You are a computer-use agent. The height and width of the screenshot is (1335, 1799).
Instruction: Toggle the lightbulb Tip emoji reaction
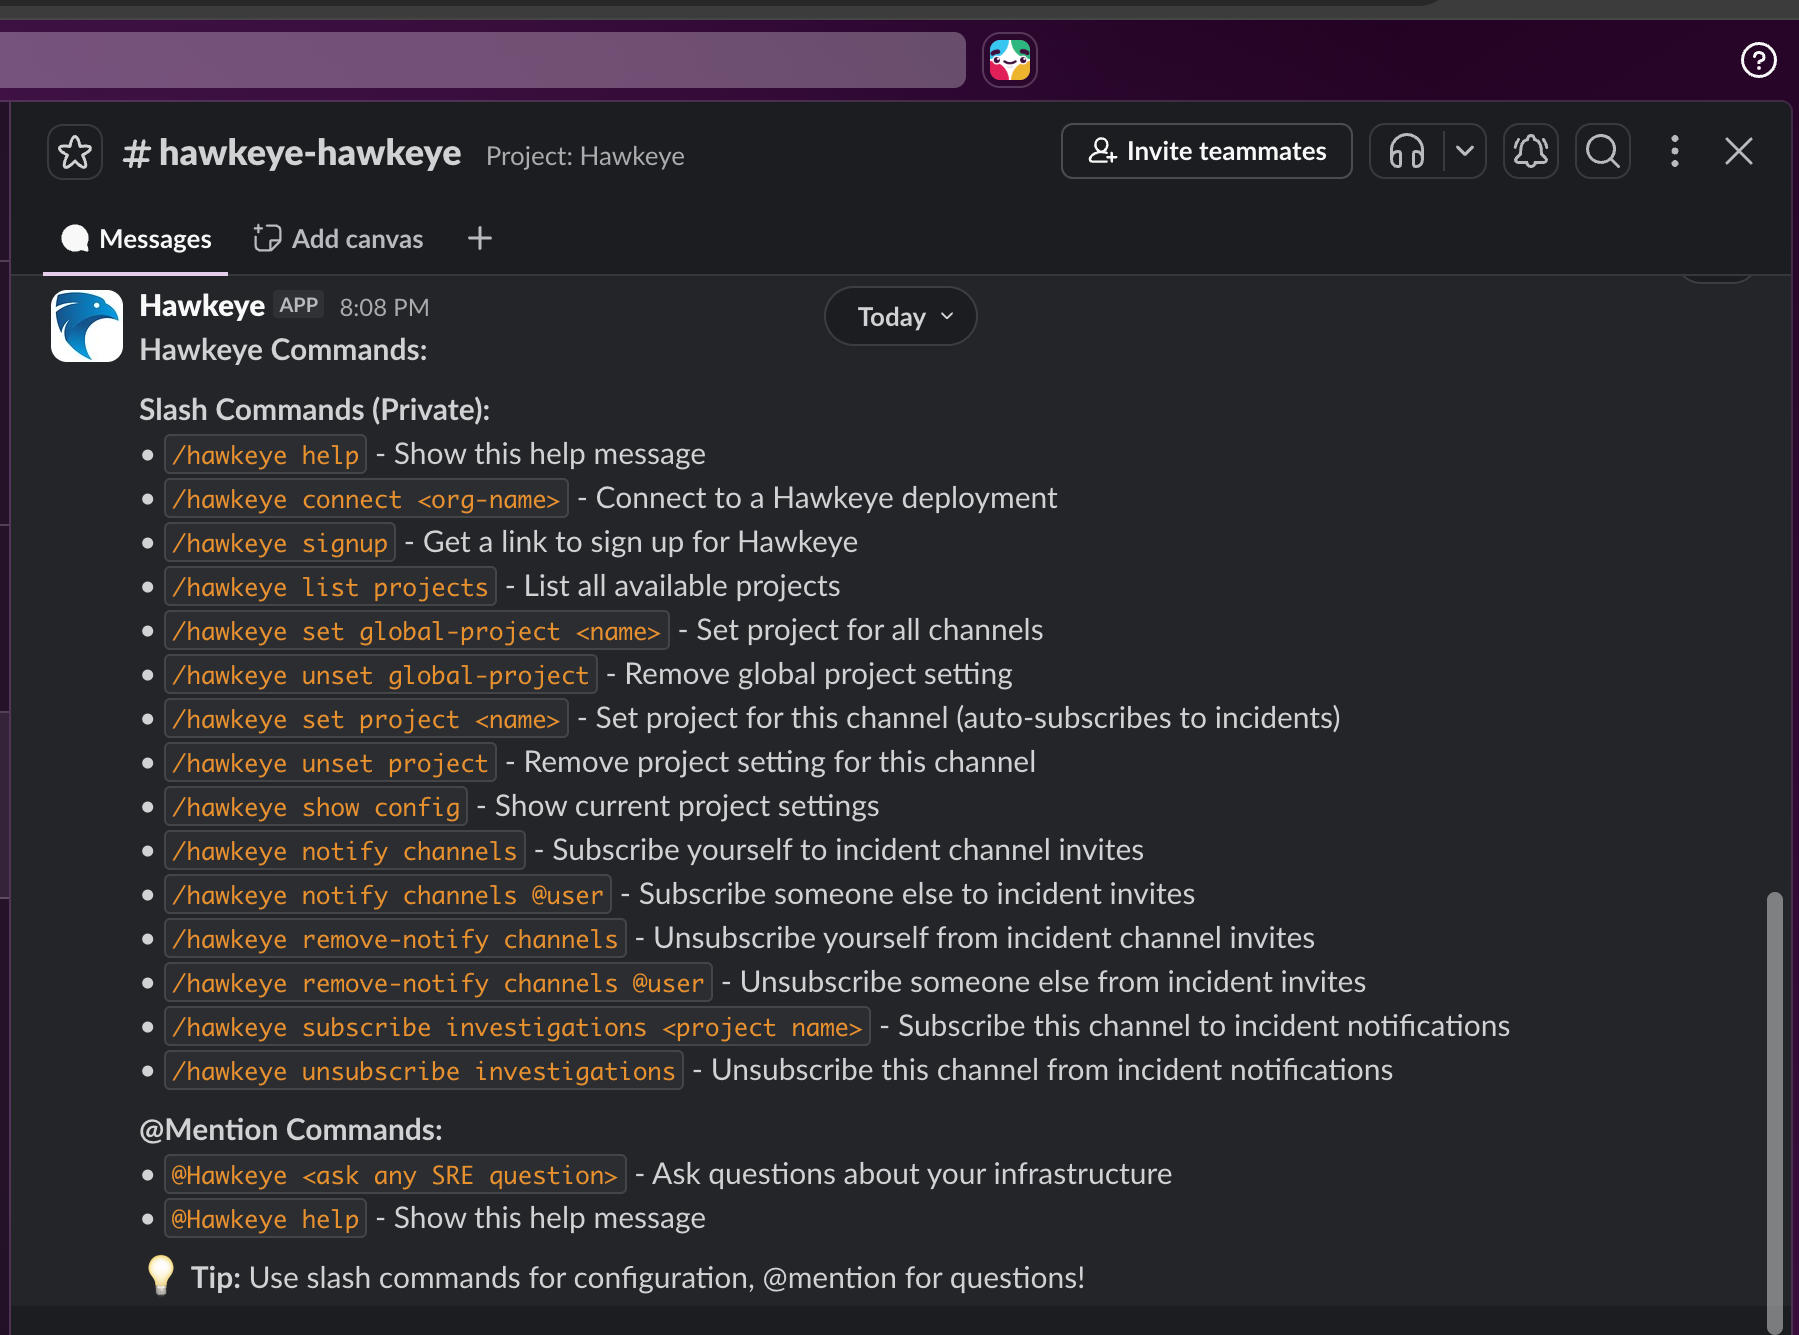(x=160, y=1276)
